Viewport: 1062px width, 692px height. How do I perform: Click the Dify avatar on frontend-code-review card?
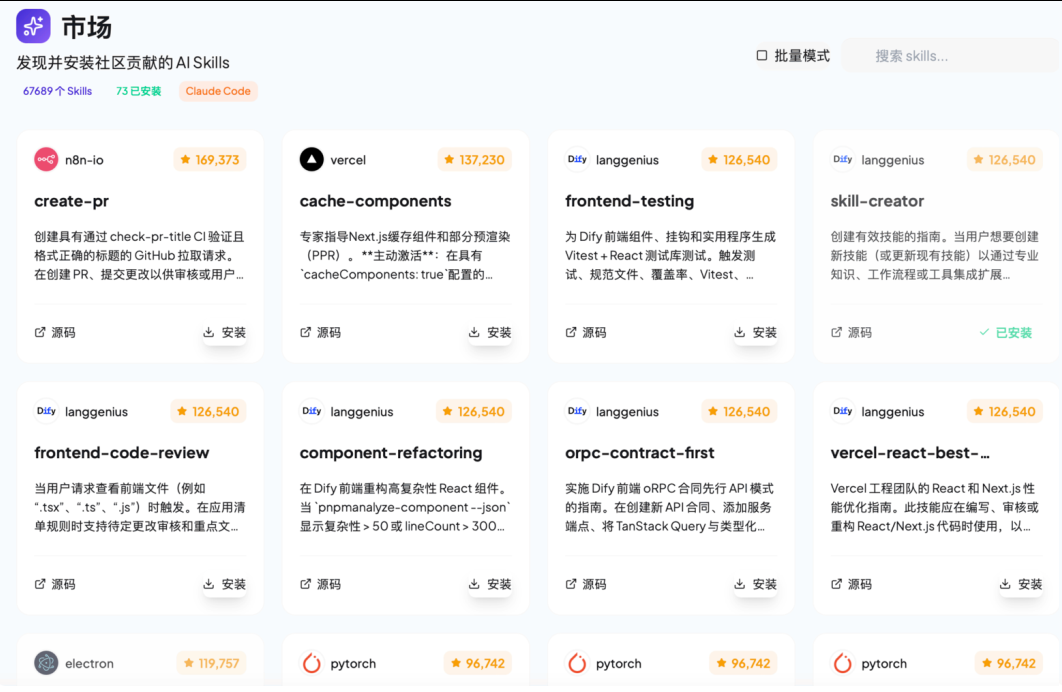(46, 412)
